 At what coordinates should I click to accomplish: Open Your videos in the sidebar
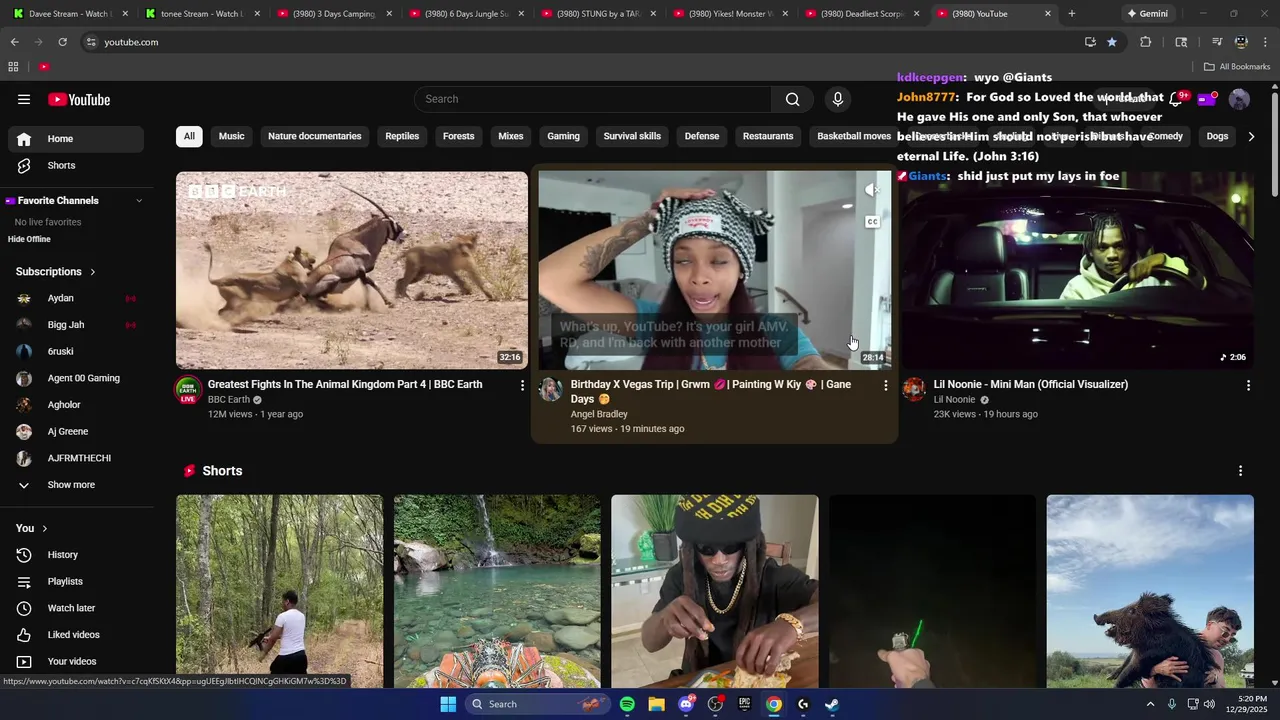tap(76, 661)
